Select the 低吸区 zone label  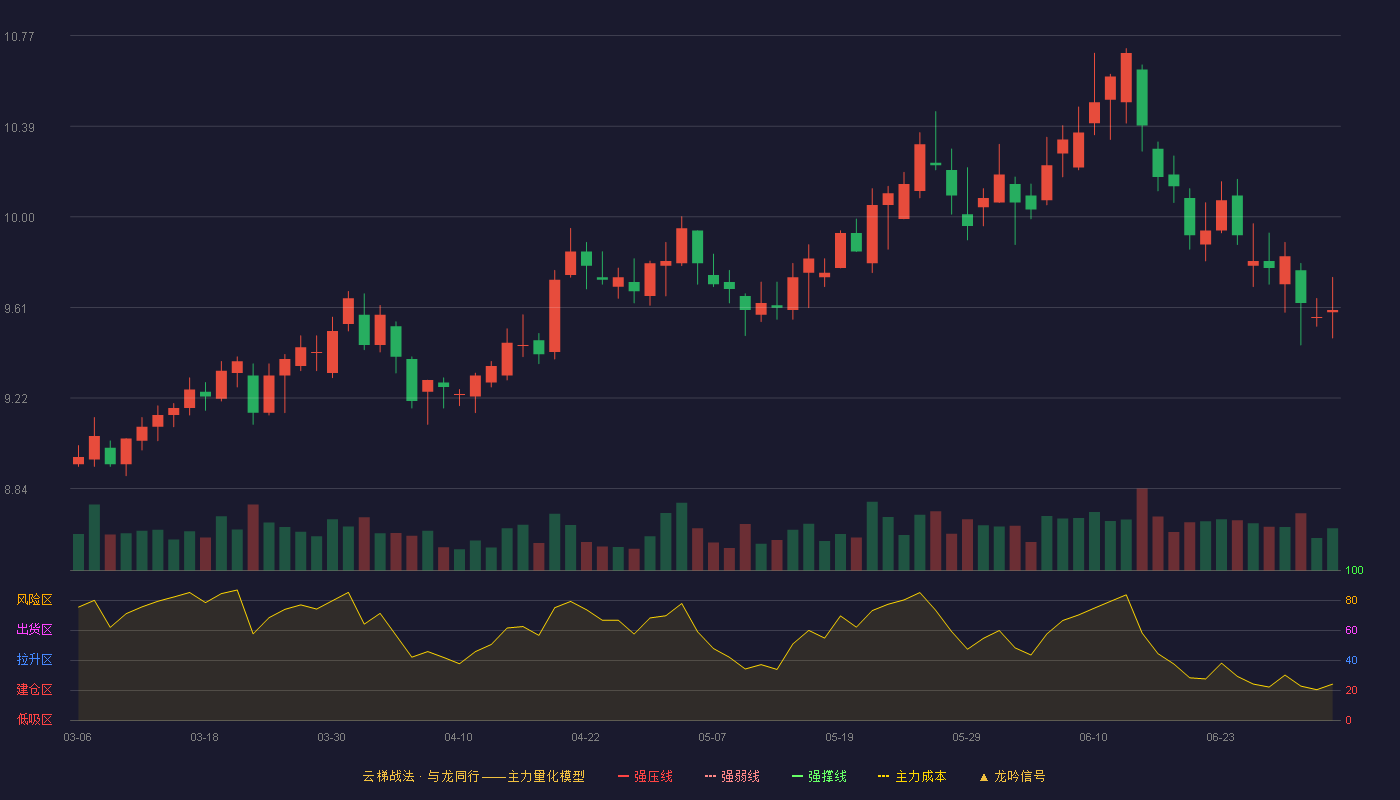[34, 720]
